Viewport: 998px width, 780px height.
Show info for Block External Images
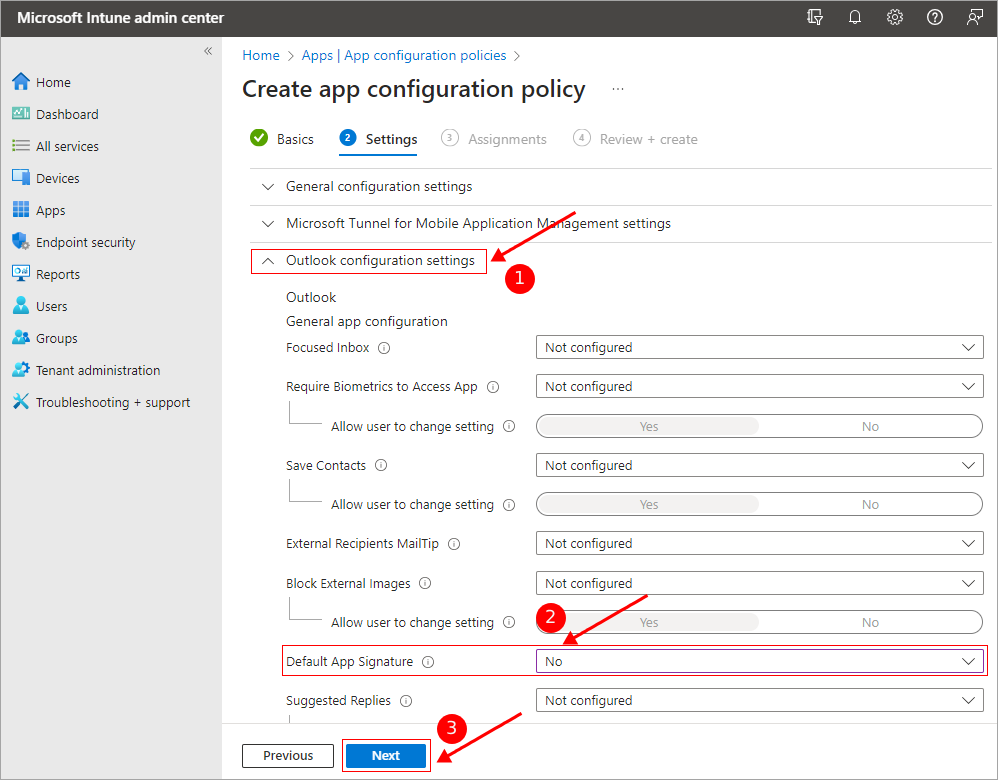[x=425, y=583]
